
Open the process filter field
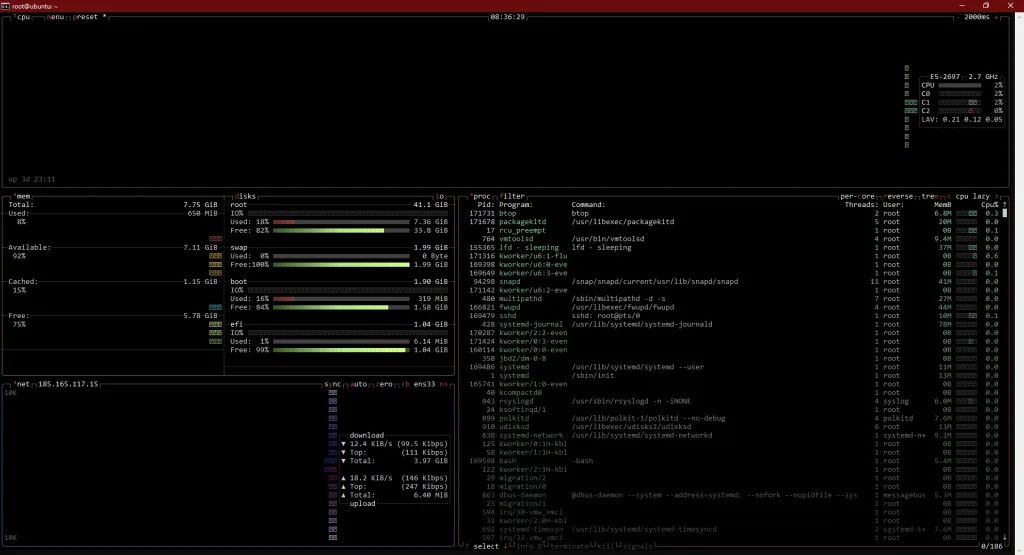click(x=513, y=196)
